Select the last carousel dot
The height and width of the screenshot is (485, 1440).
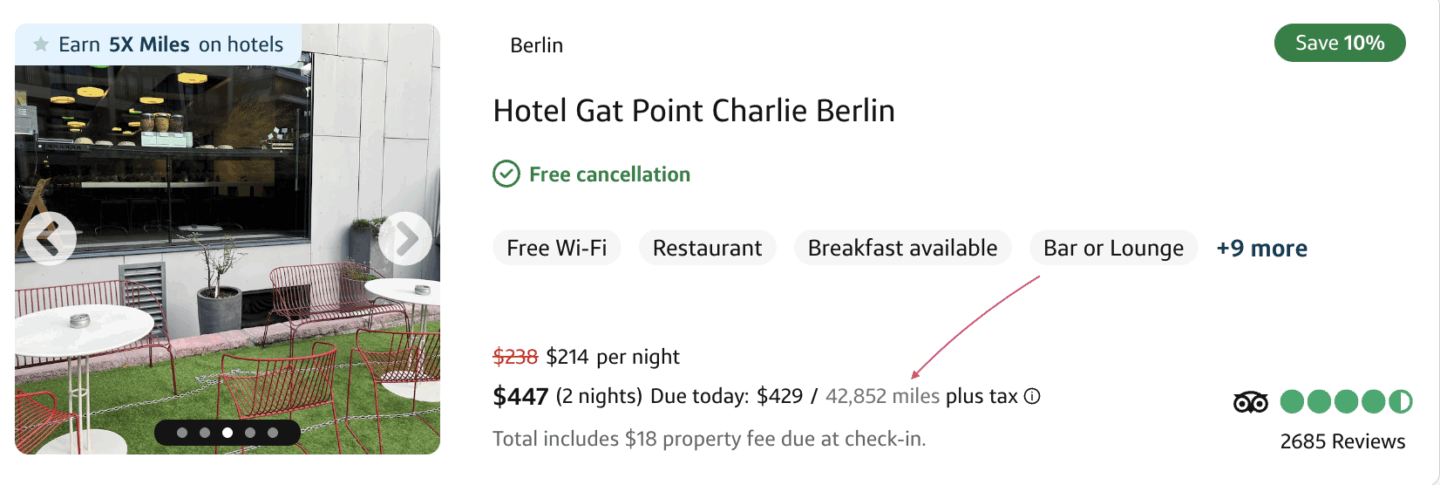pos(273,433)
